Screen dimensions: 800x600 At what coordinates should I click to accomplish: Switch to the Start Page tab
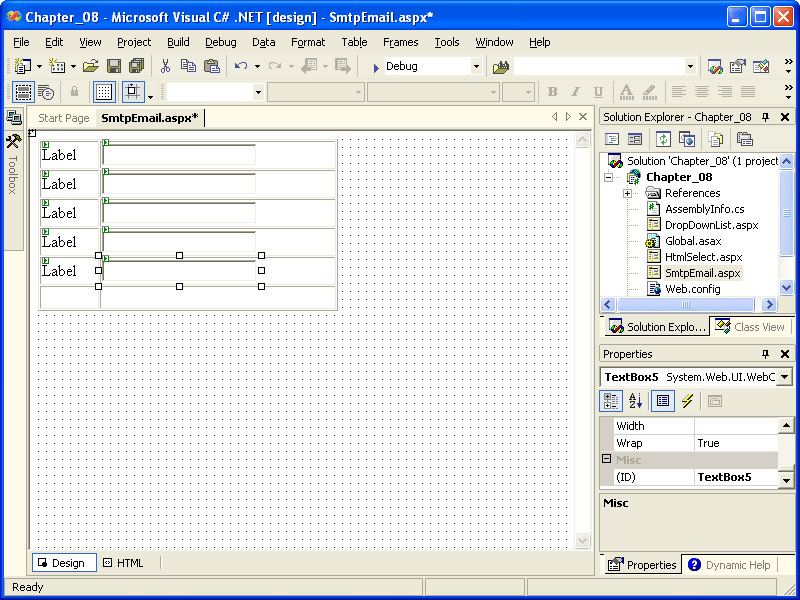(x=64, y=118)
